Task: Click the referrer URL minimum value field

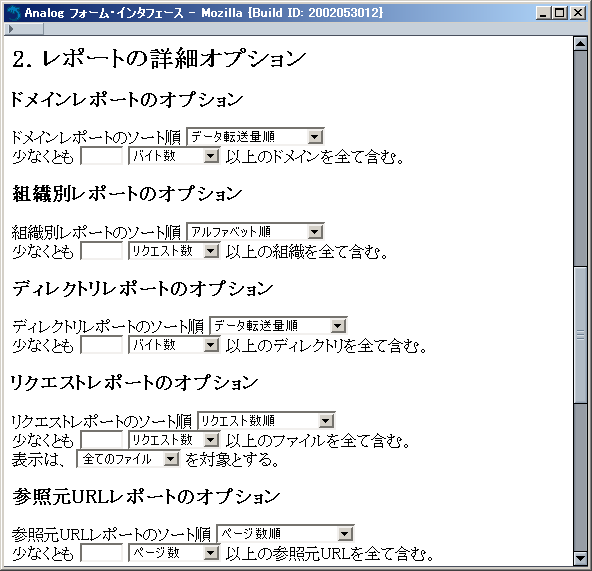Action: [102, 553]
